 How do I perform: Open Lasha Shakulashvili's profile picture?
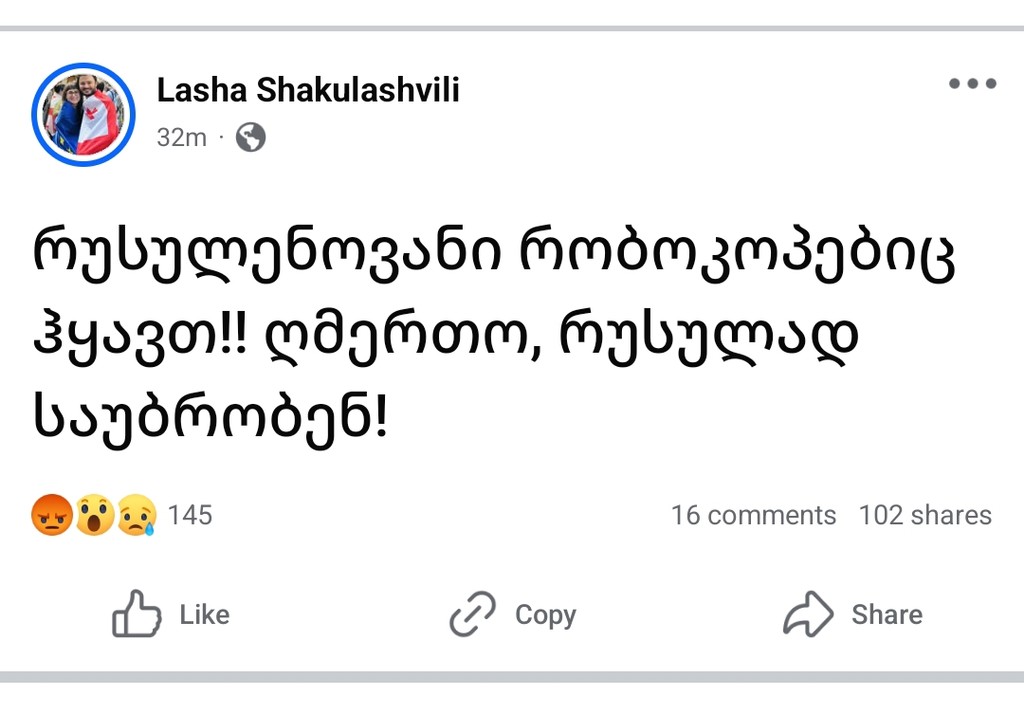(x=83, y=114)
